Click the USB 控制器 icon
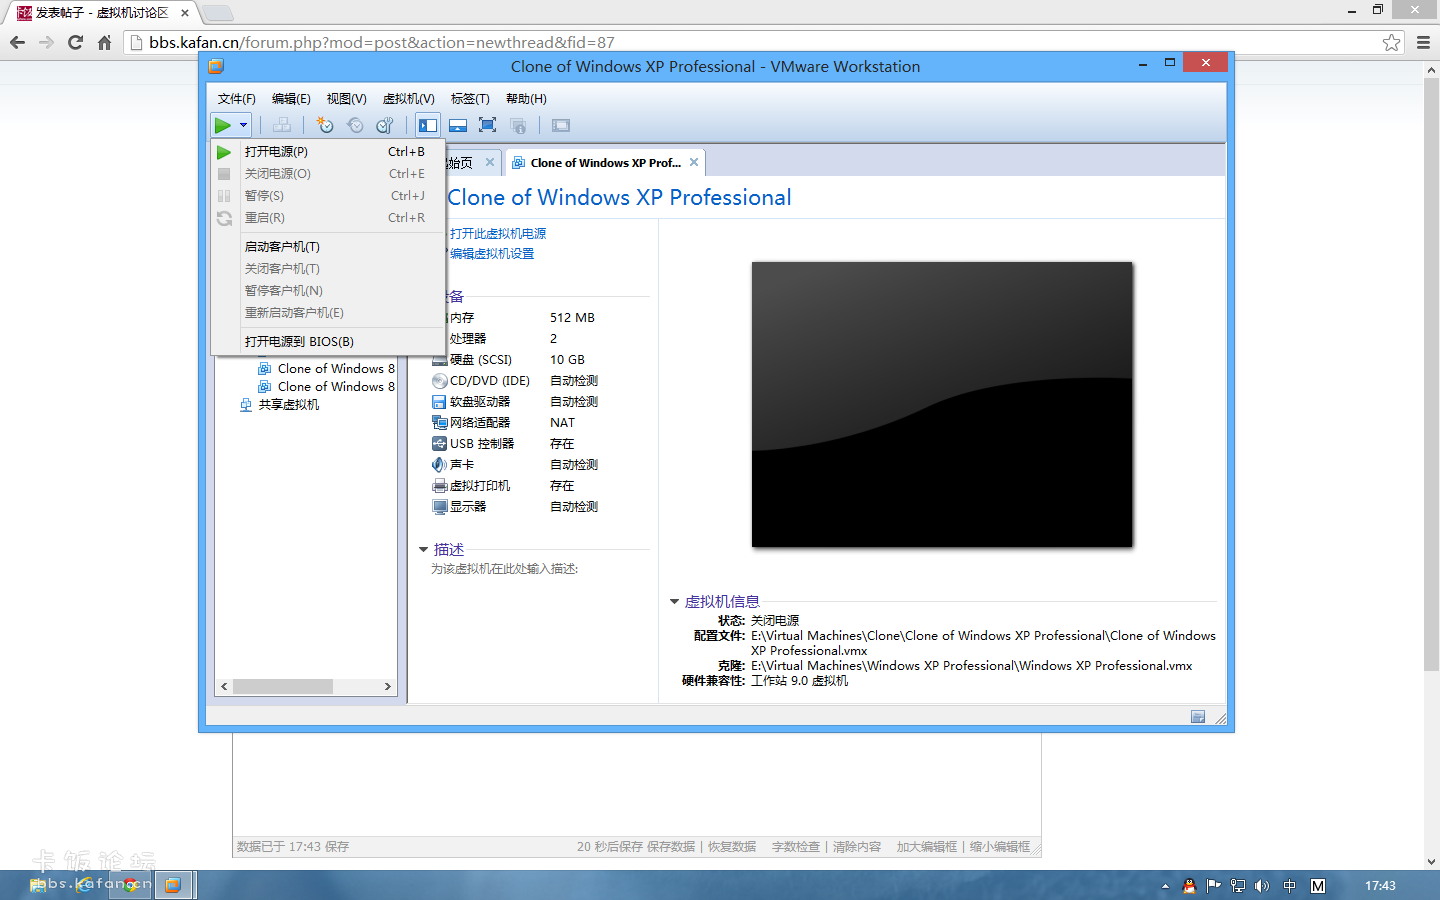This screenshot has width=1440, height=900. pos(439,444)
